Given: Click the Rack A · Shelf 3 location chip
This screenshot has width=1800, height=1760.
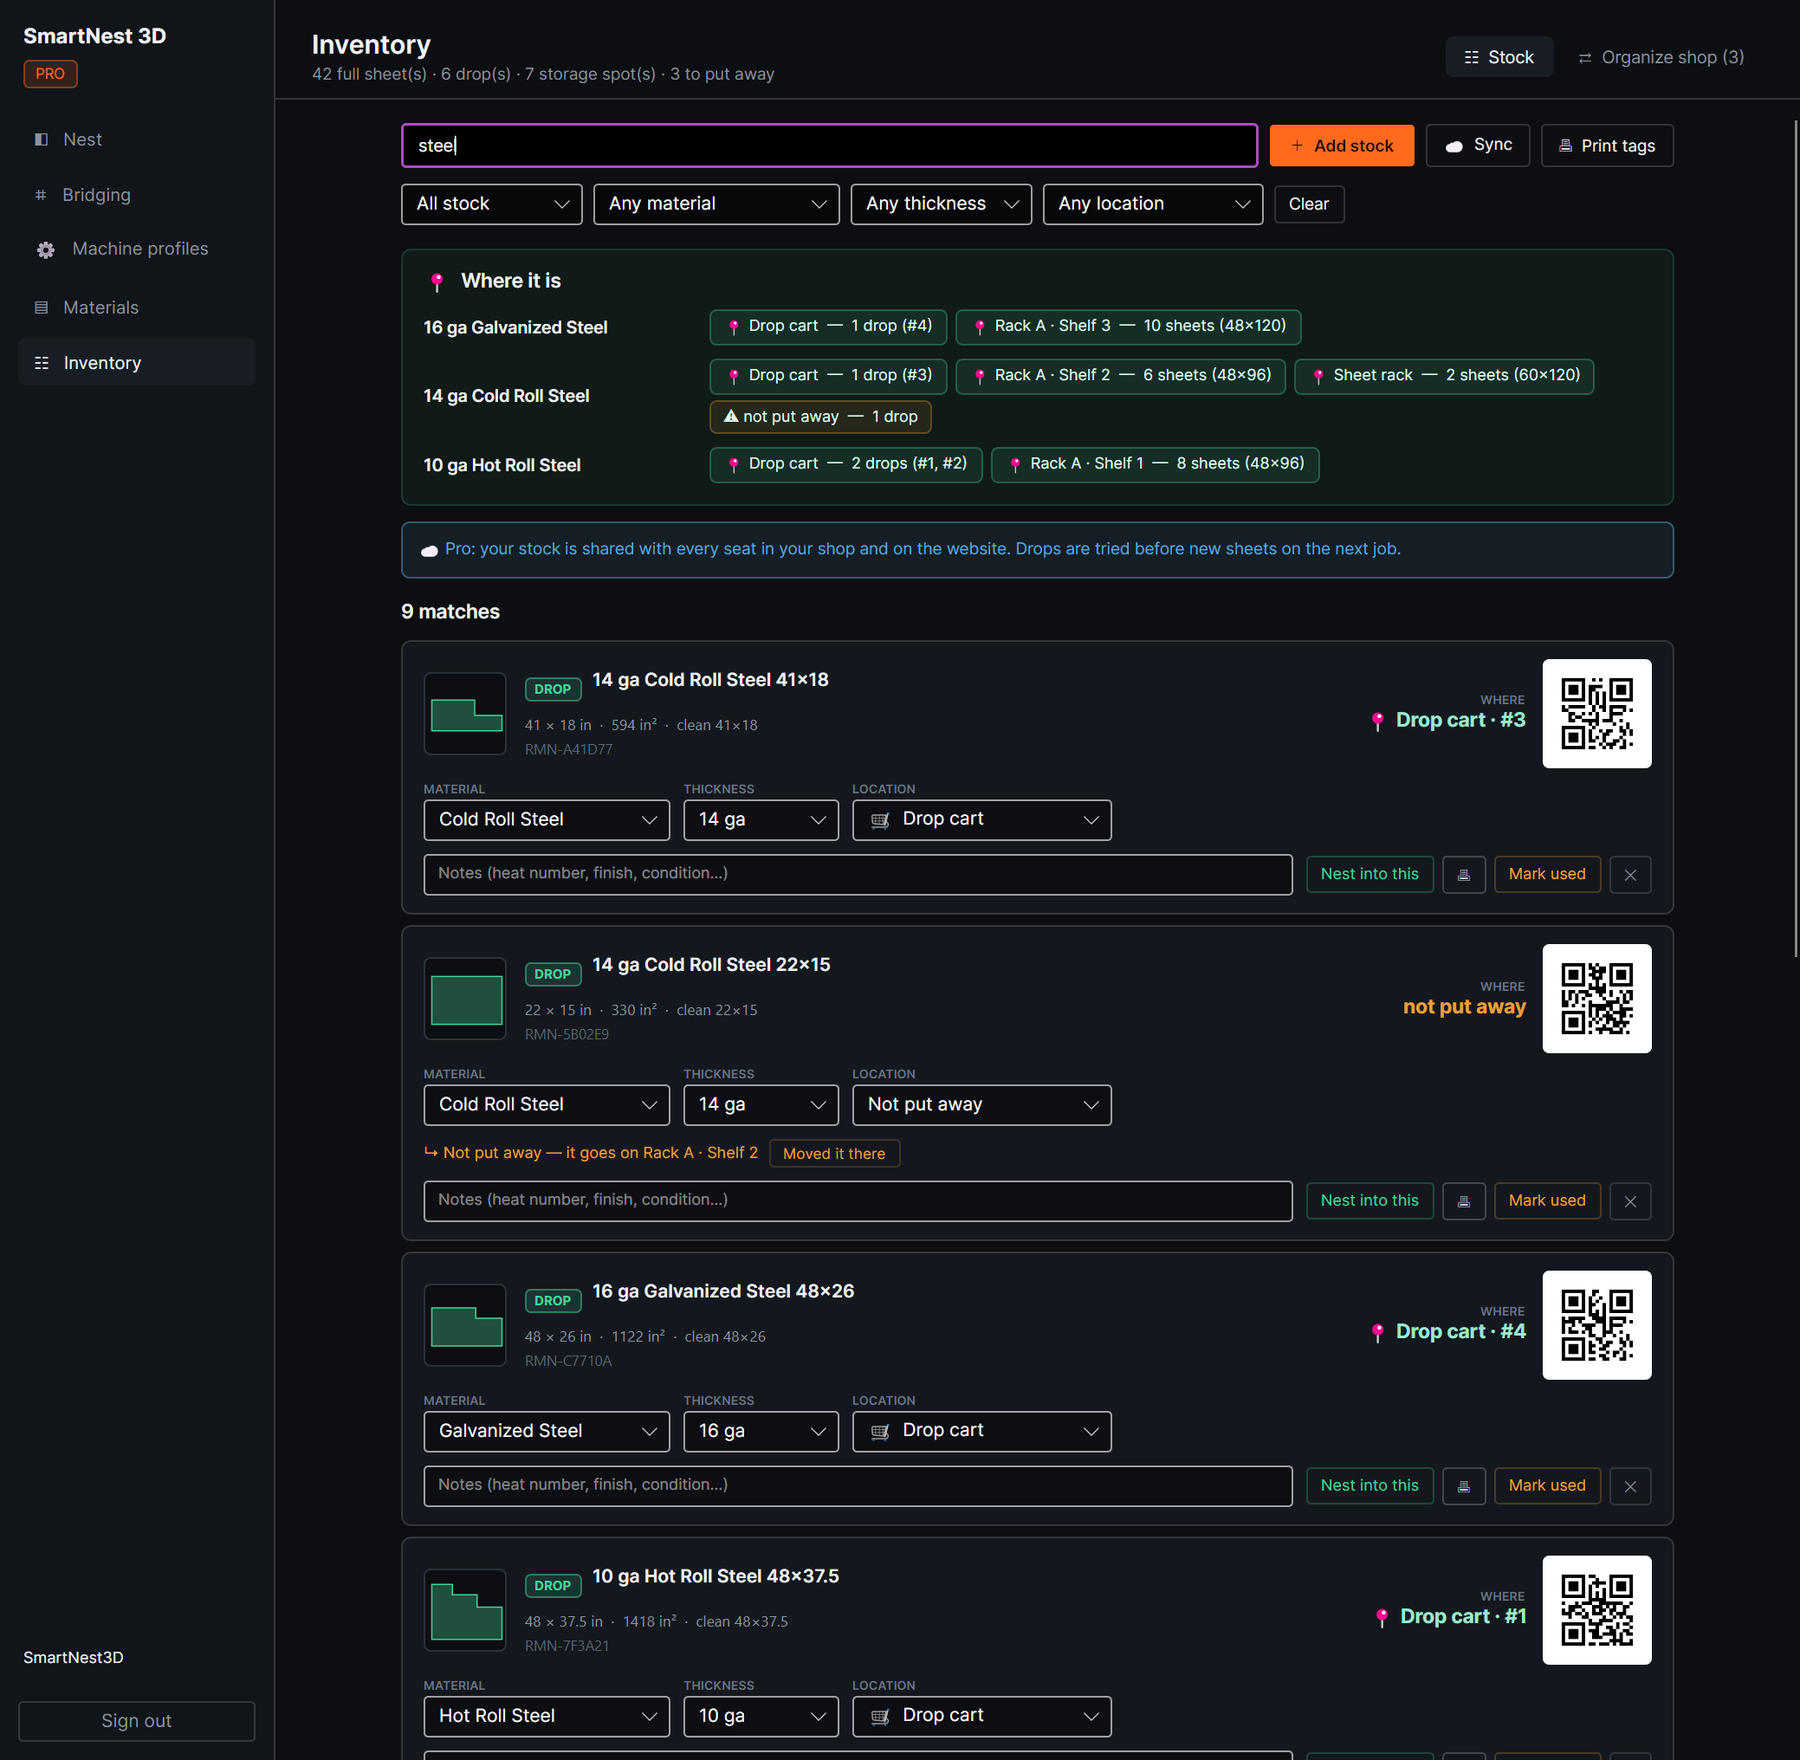Looking at the screenshot, I should [1128, 327].
